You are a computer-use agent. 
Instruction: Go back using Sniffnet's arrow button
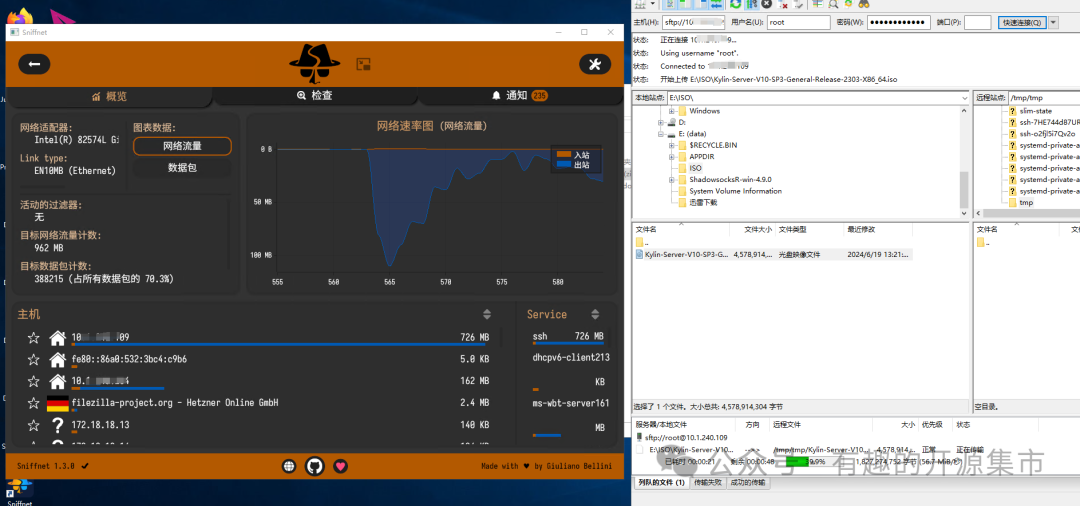click(34, 64)
